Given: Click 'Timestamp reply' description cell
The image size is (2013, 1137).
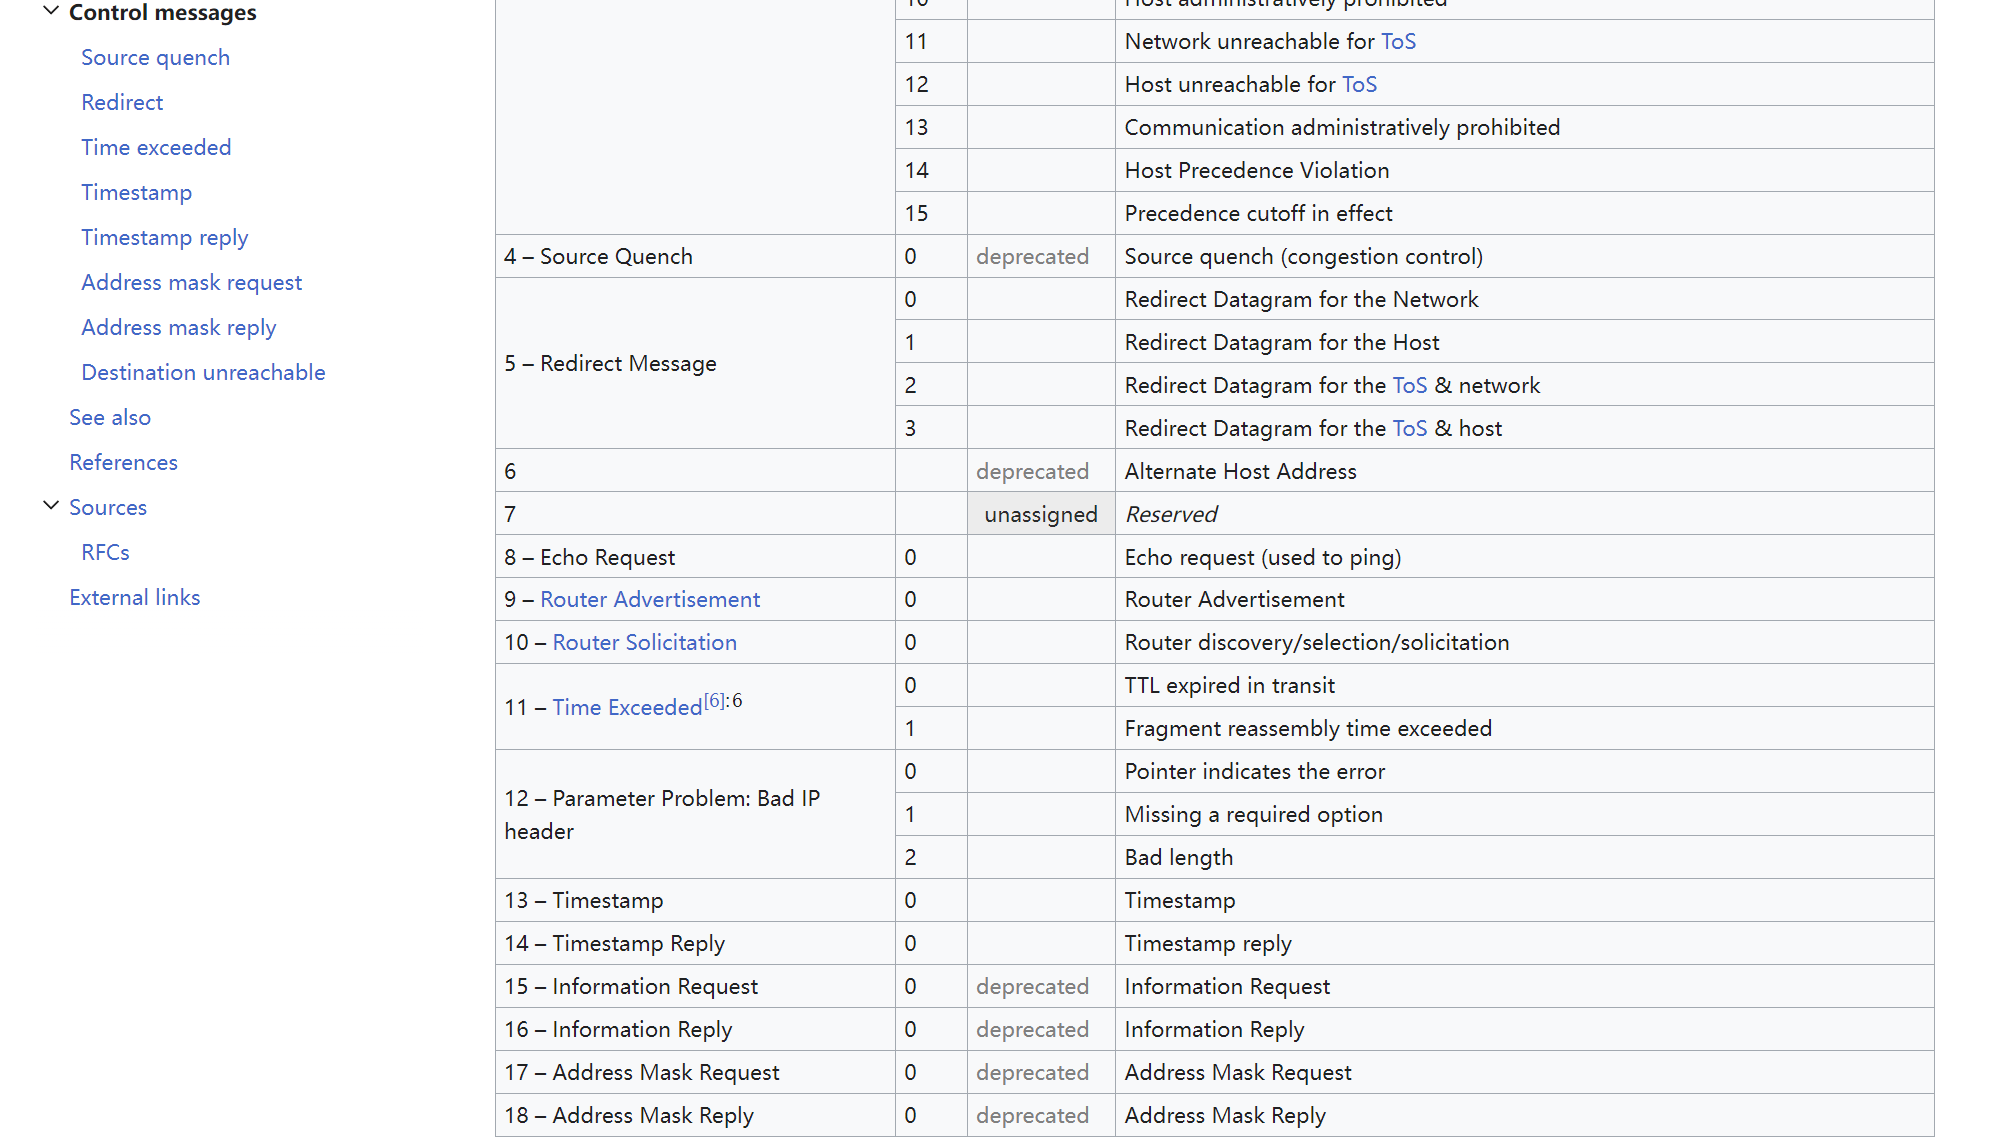Looking at the screenshot, I should pos(1524,943).
